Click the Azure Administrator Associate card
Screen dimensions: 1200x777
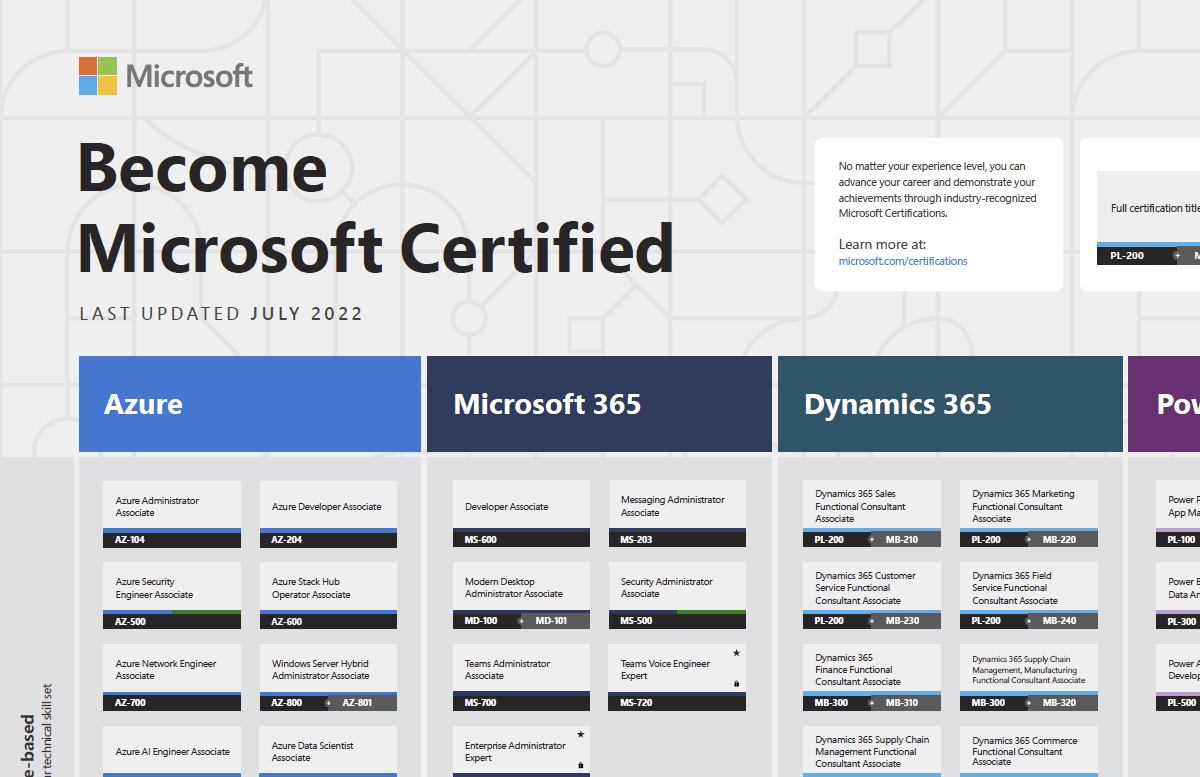171,506
